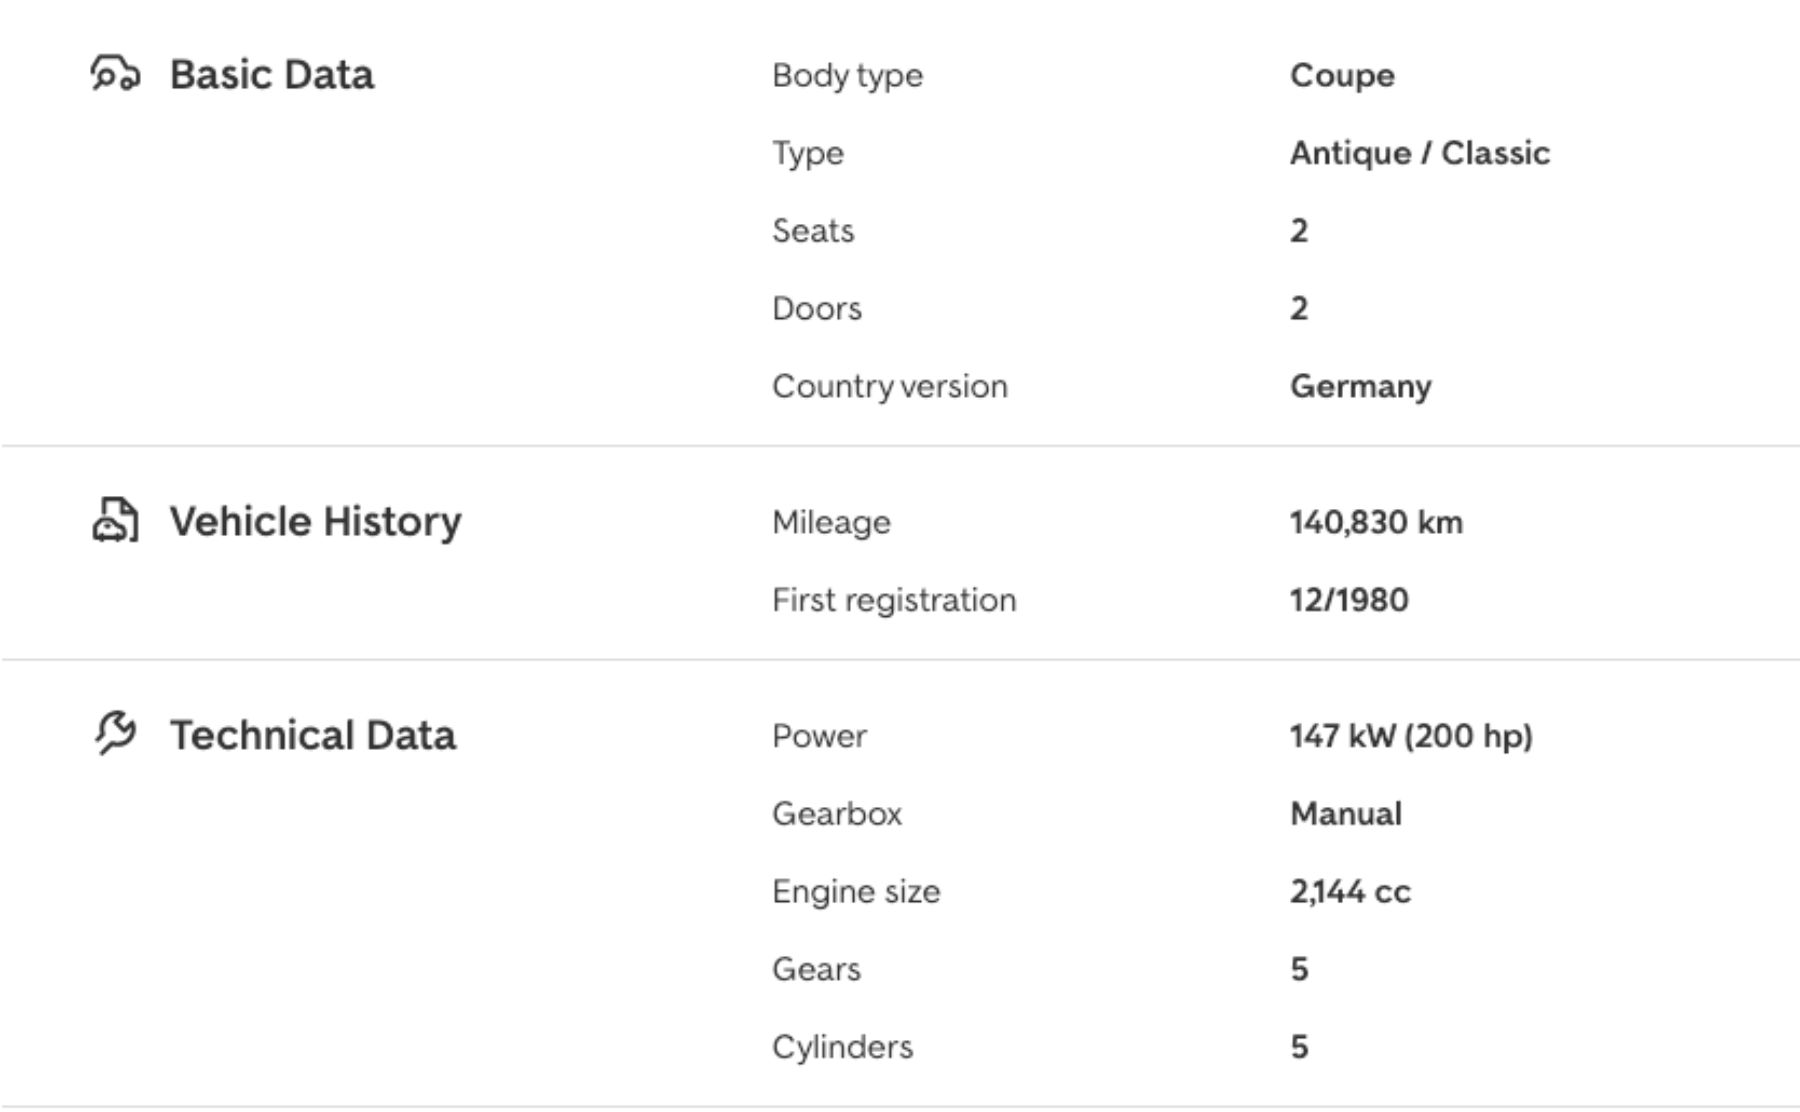The width and height of the screenshot is (1800, 1112).
Task: Click the Germany country version value
Action: coord(1360,387)
